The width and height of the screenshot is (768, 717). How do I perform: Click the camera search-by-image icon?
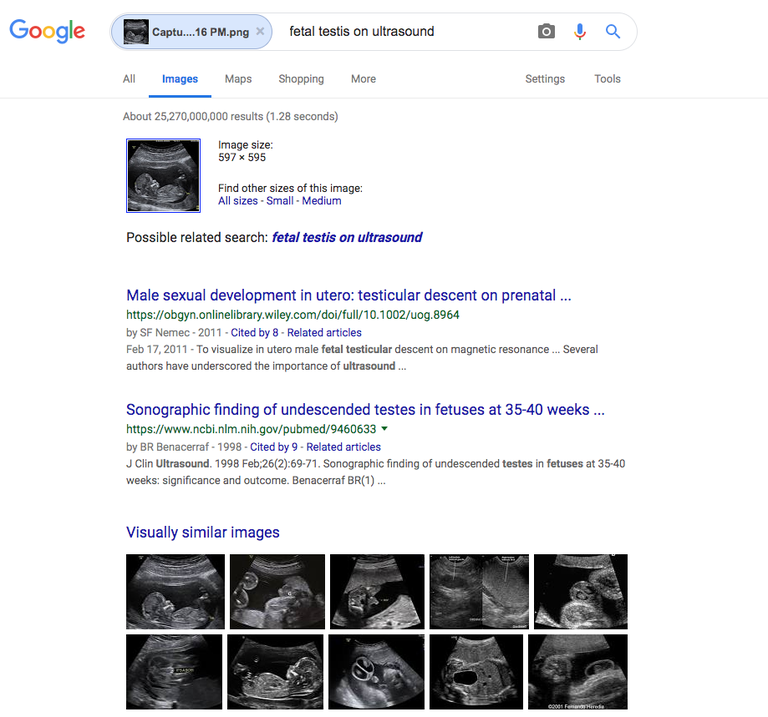[546, 32]
